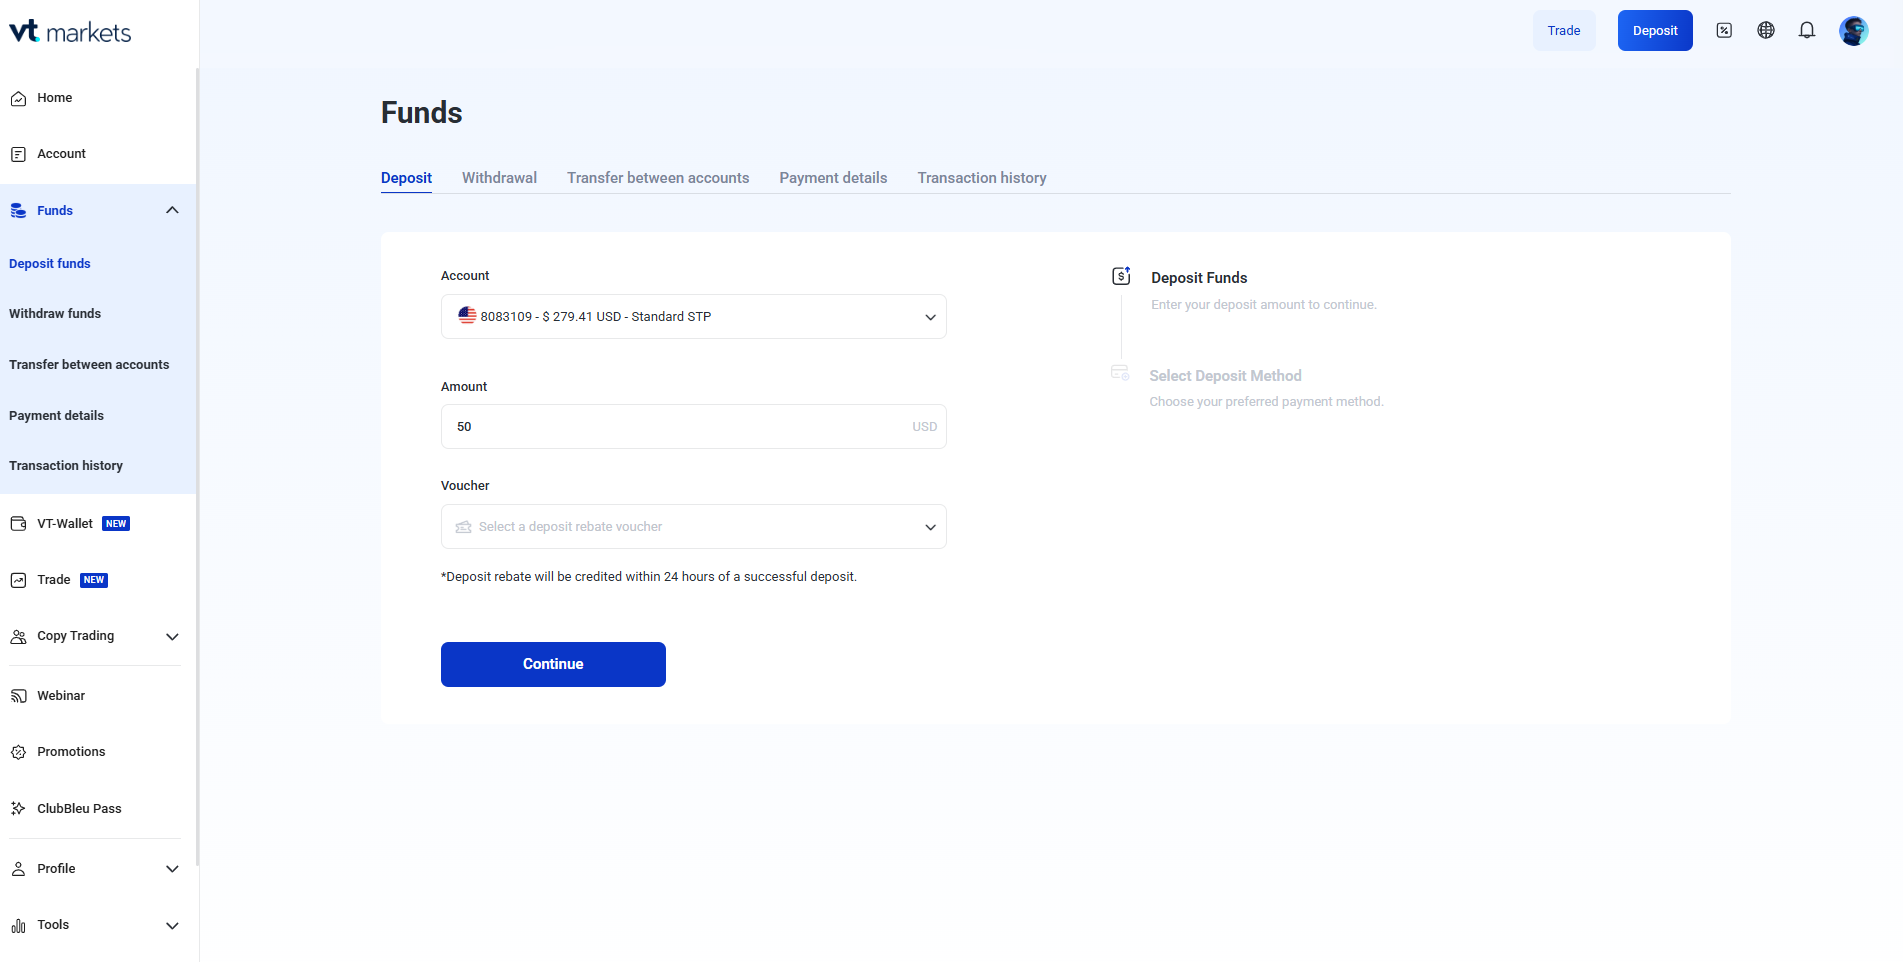
Task: Click the VT-Wallet wallet icon
Action: pos(18,524)
